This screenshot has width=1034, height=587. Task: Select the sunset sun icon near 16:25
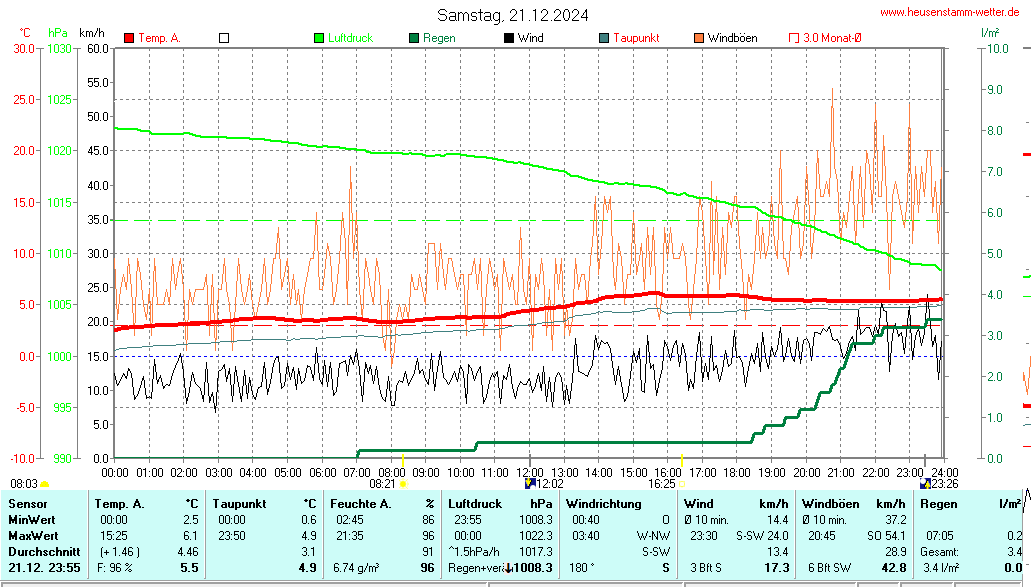(683, 484)
